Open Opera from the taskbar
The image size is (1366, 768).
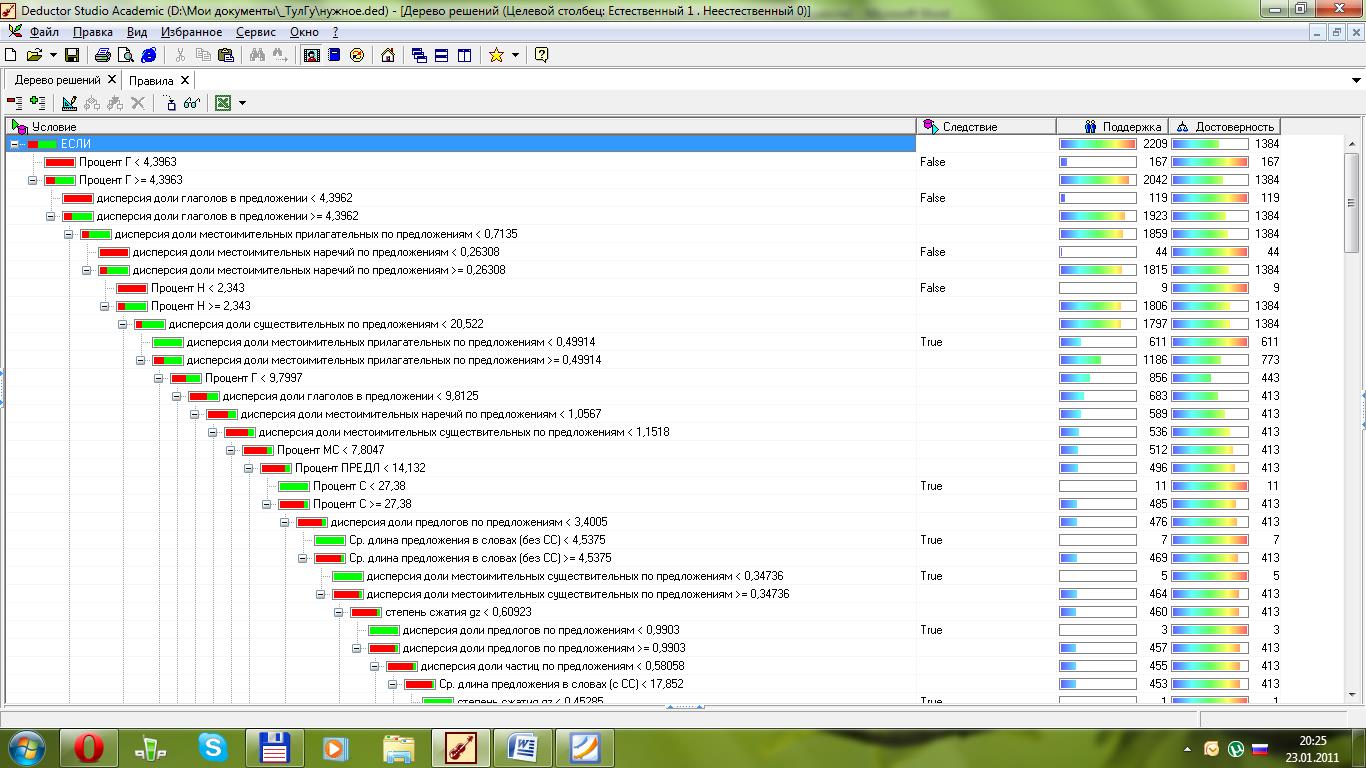click(x=89, y=747)
